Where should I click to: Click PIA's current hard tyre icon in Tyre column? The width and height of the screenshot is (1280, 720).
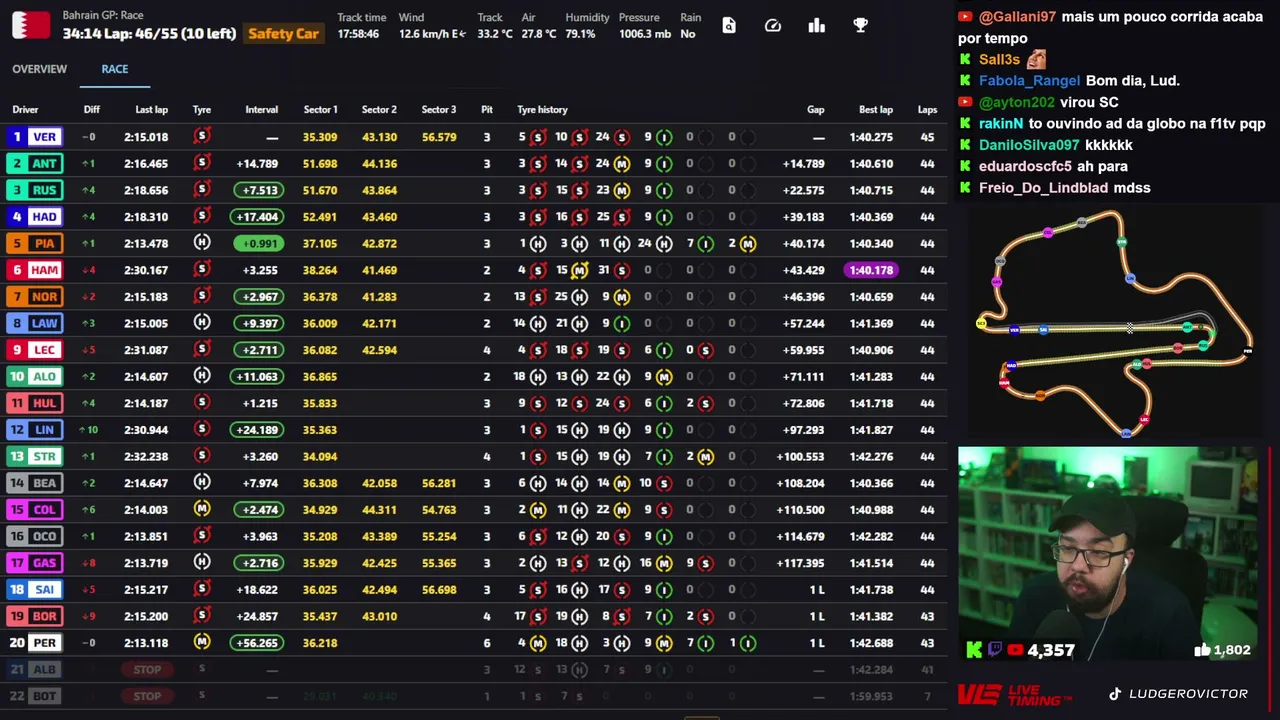pyautogui.click(x=202, y=243)
